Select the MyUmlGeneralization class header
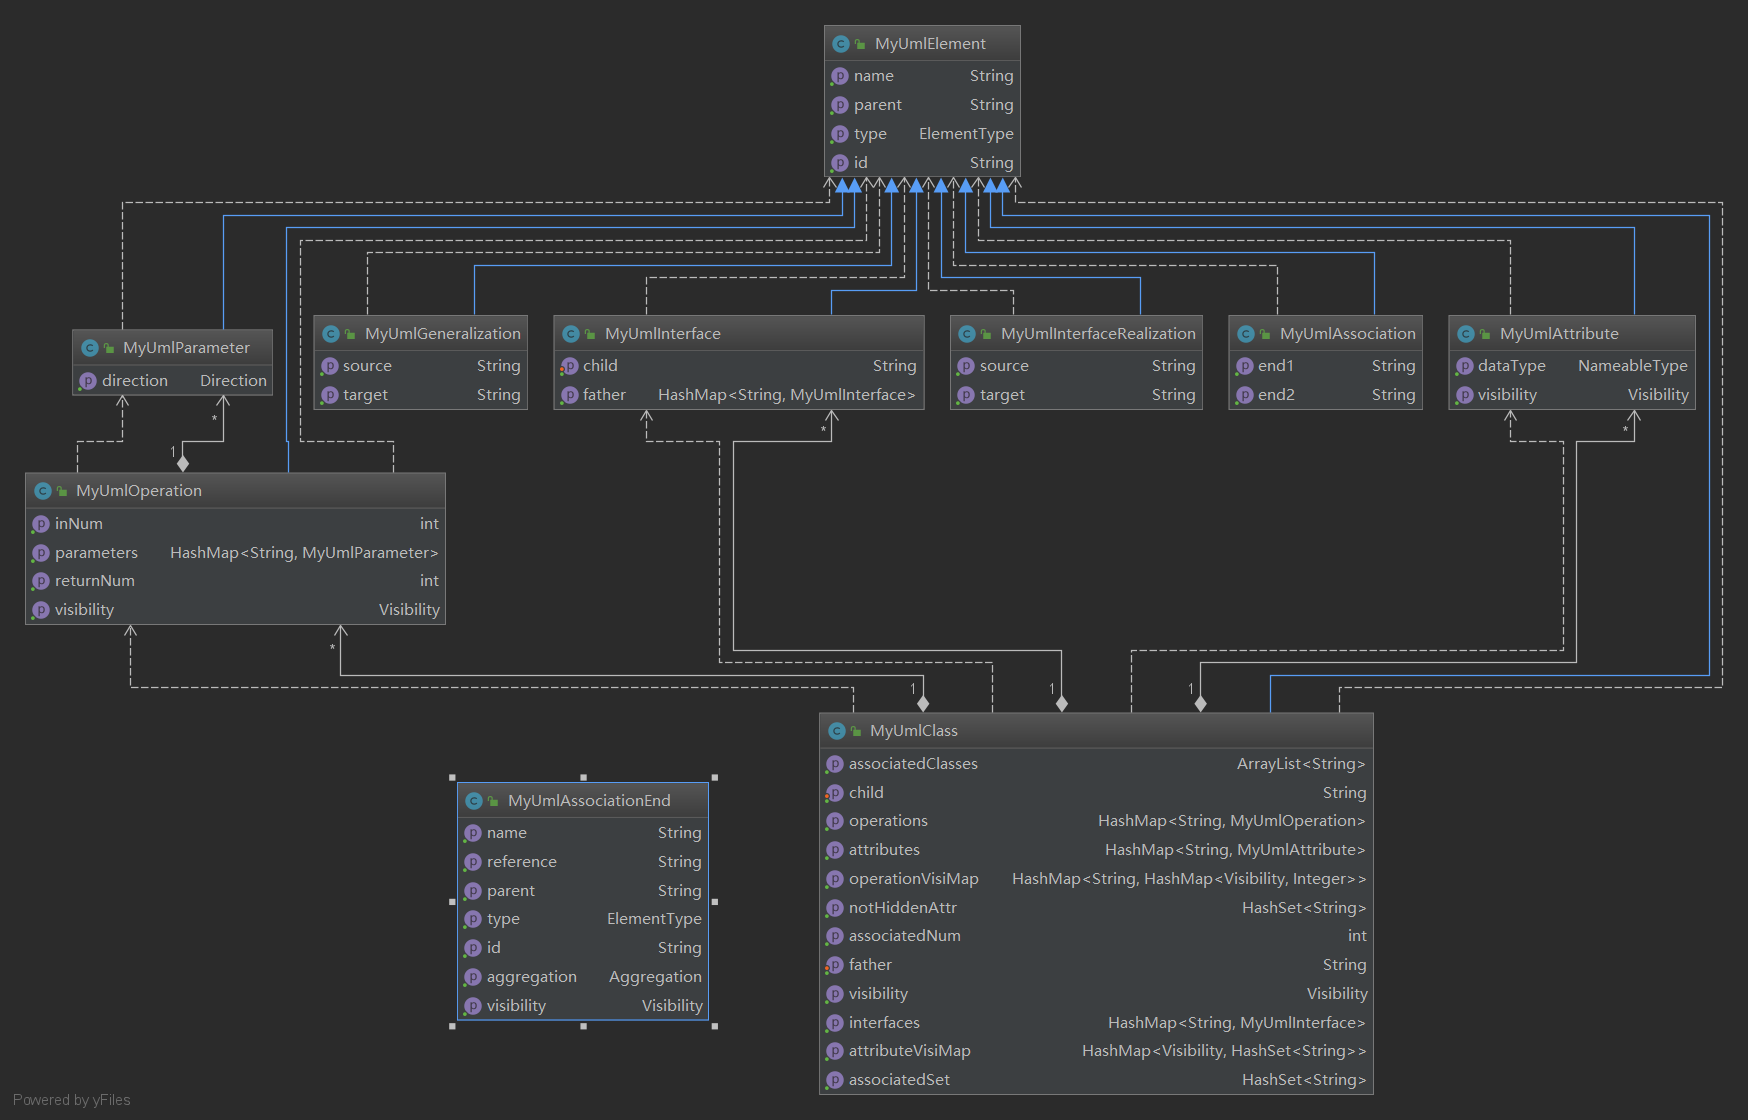The height and width of the screenshot is (1120, 1748). (x=442, y=334)
